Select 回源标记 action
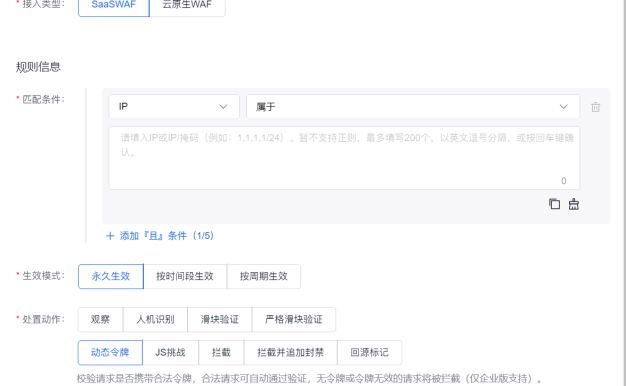 pyautogui.click(x=370, y=352)
